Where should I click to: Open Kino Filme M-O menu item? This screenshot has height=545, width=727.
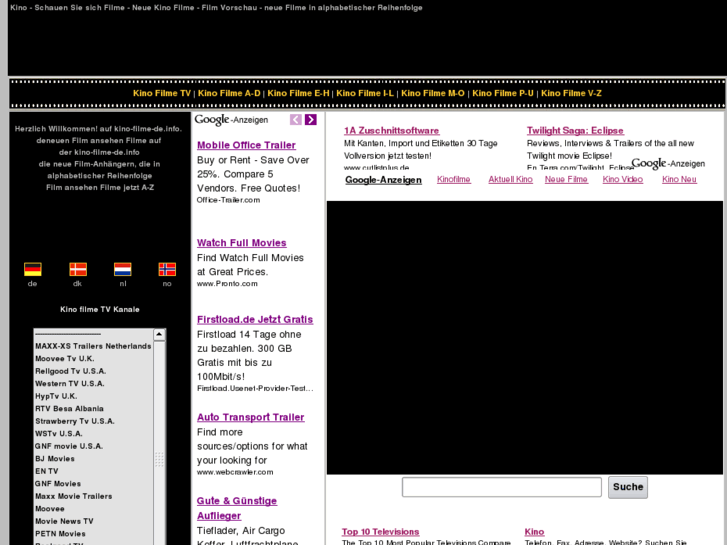pos(433,93)
